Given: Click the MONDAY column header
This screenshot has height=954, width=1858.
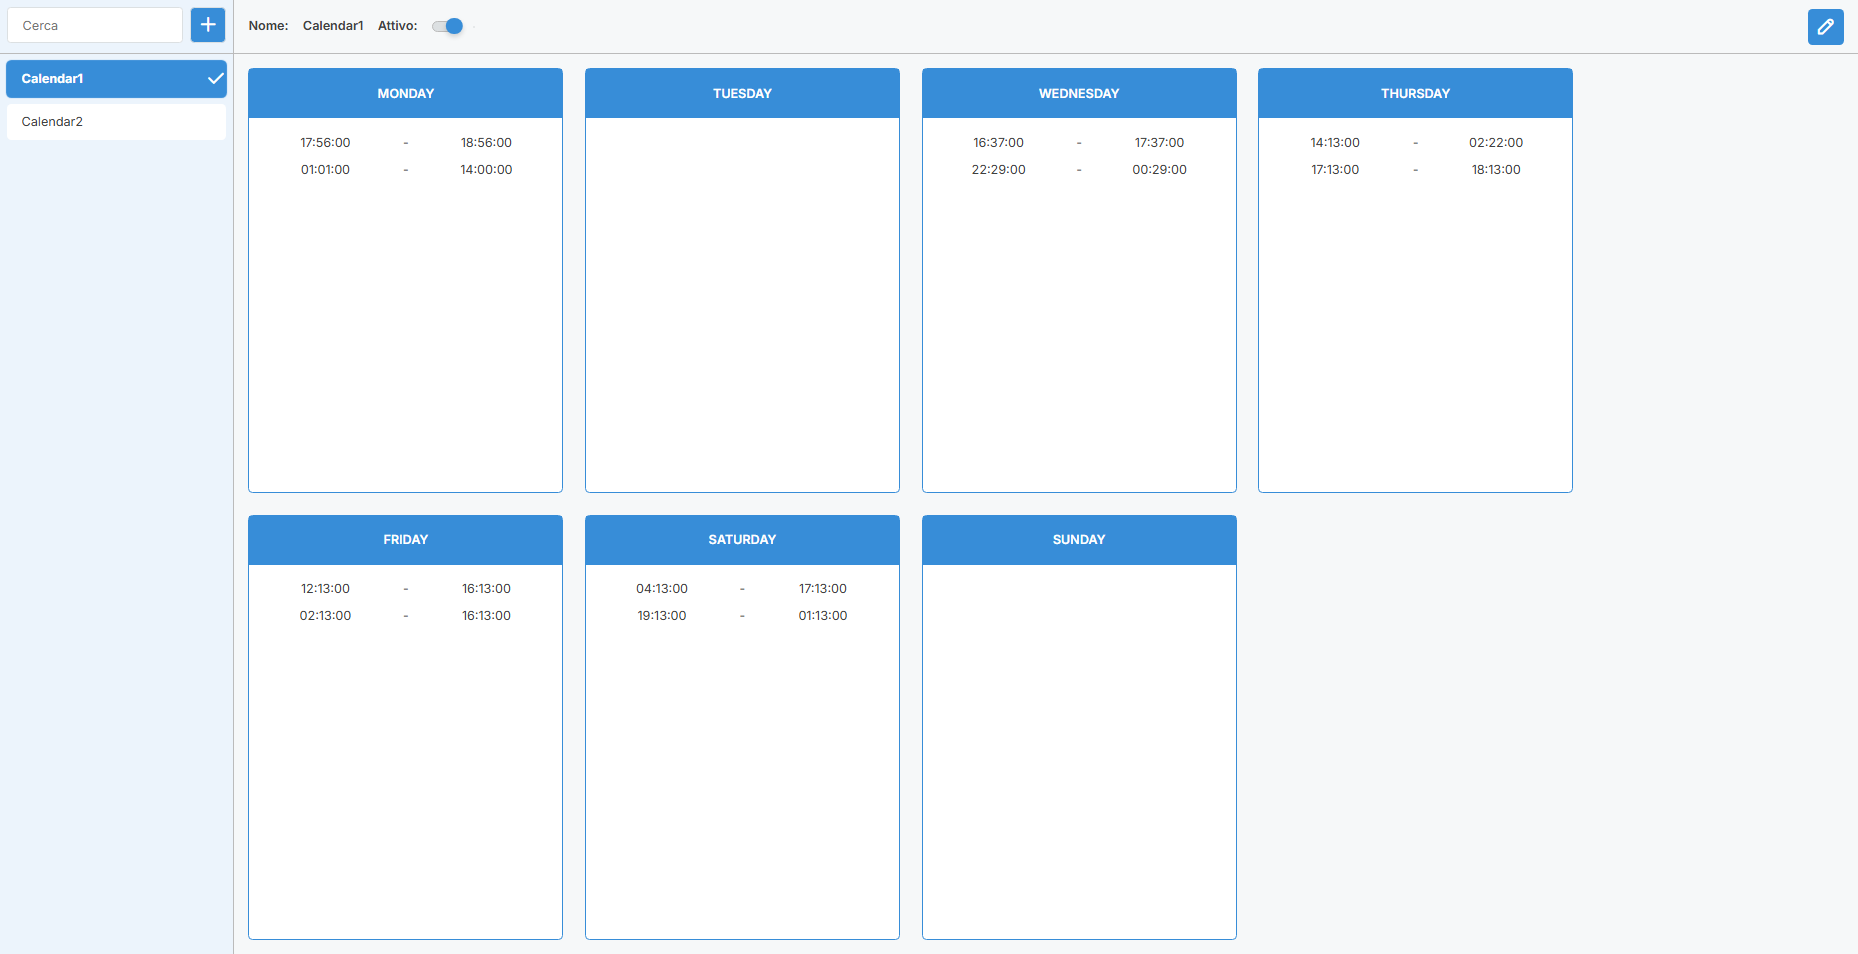Looking at the screenshot, I should click(405, 94).
